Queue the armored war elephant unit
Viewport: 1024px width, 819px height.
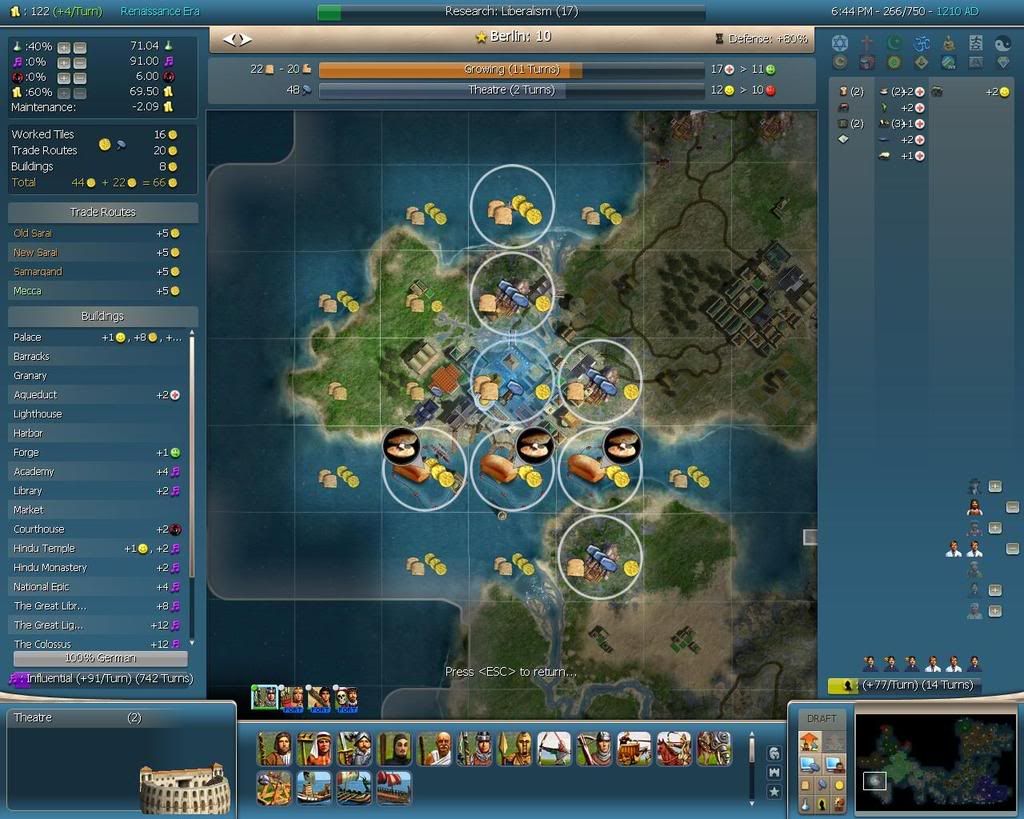714,748
